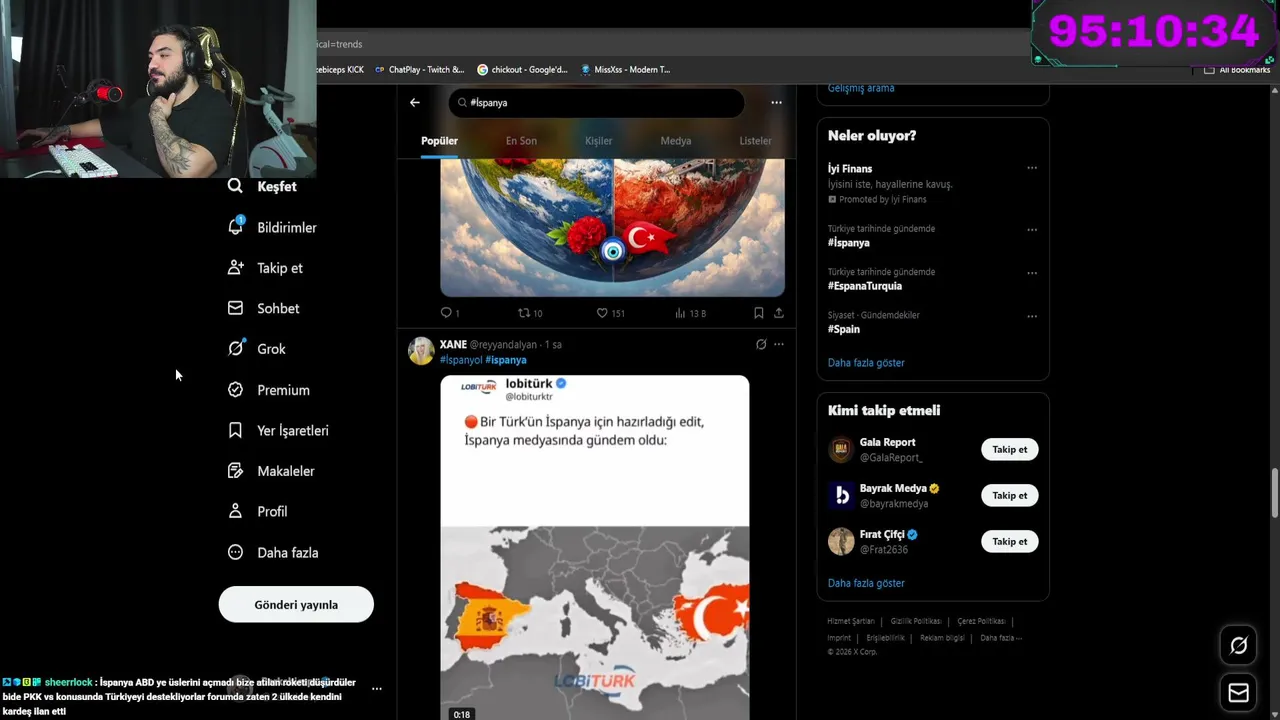Go back with the arrow beside search
The width and height of the screenshot is (1280, 720).
(415, 102)
